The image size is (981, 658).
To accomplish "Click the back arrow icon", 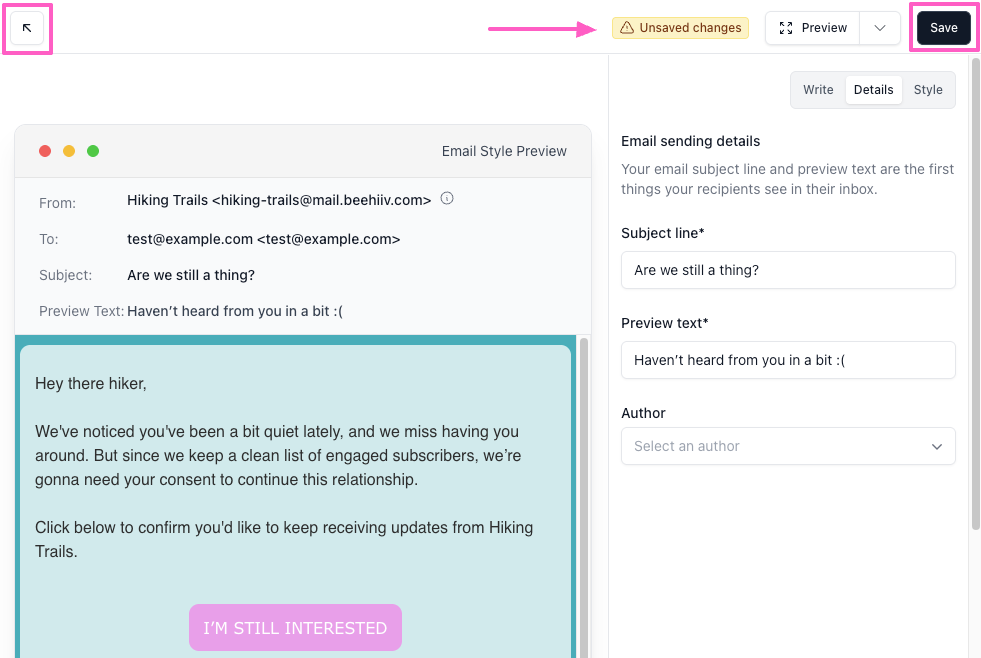I will 27,28.
